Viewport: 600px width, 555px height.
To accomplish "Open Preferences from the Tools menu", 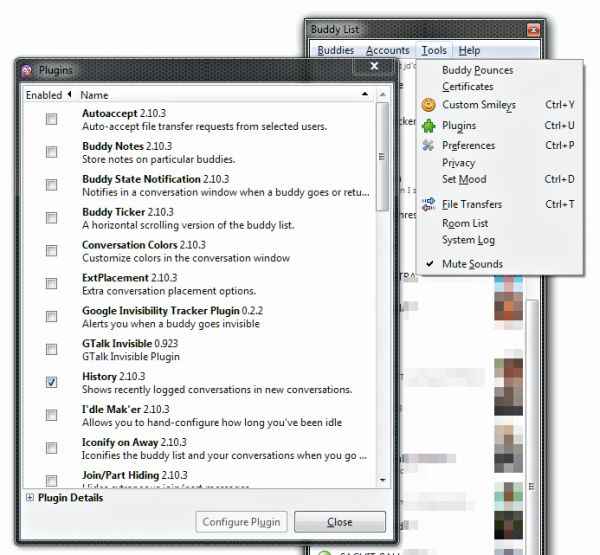I will pyautogui.click(x=500, y=145).
